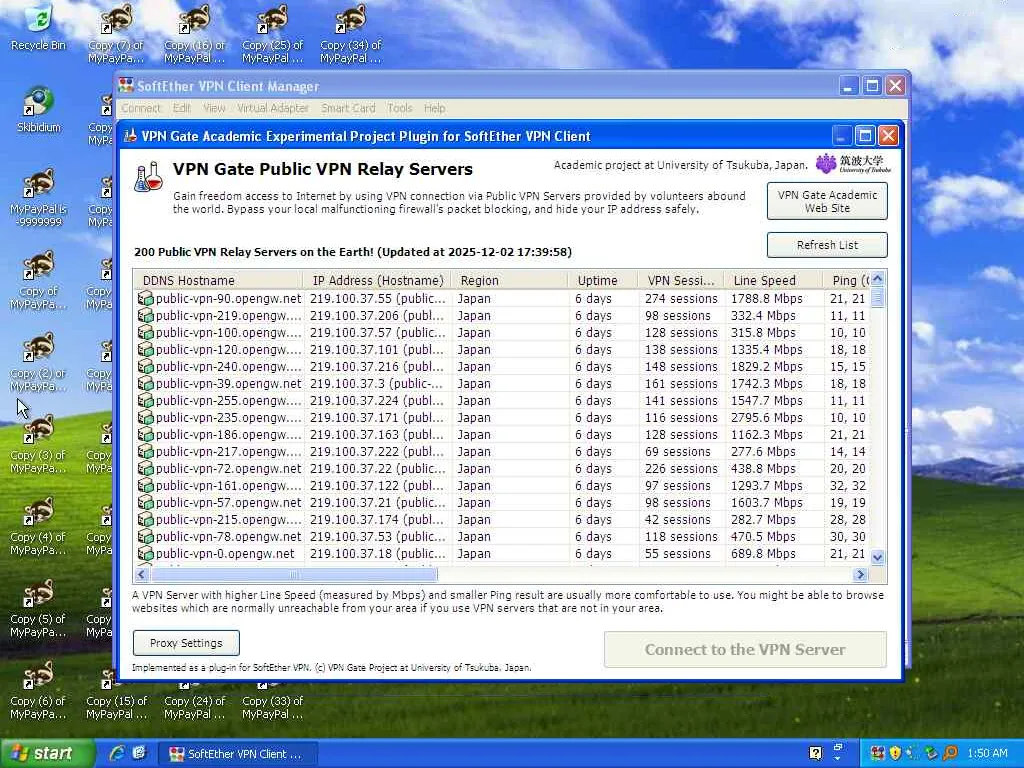Click server icon for public-vpn-0.opengw.net row
This screenshot has width=1024, height=768.
coord(145,553)
